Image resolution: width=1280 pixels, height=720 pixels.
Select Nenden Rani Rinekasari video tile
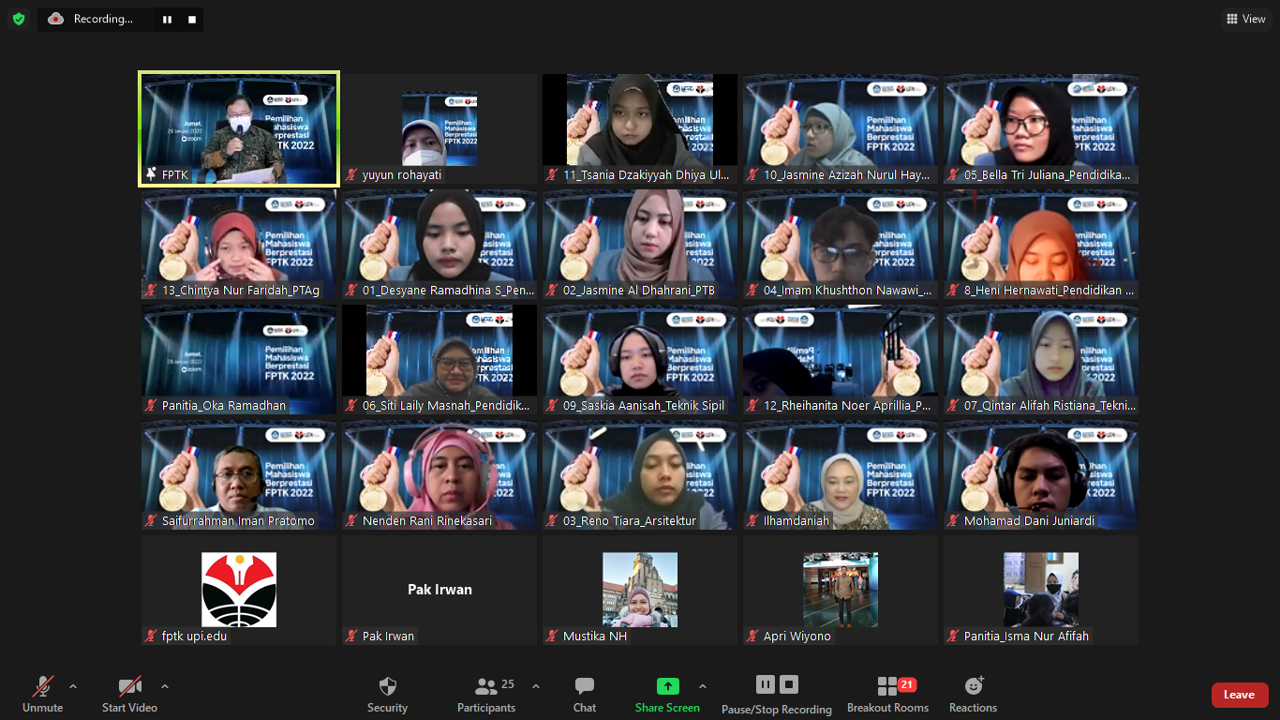pos(440,476)
